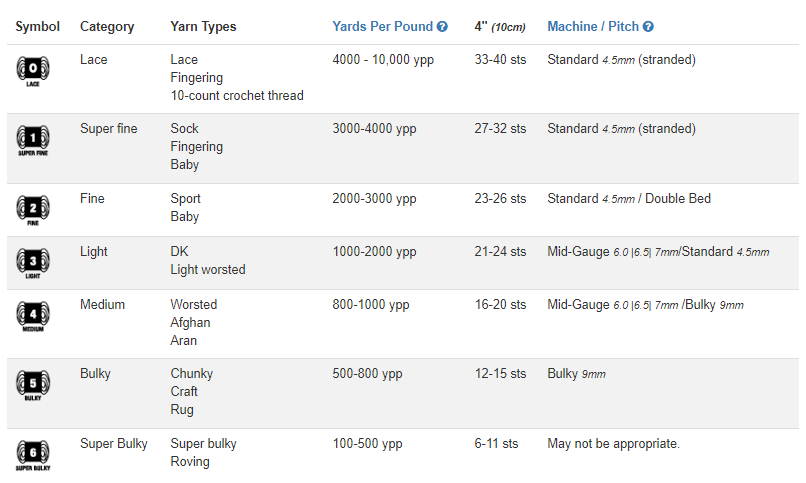Screen dimensions: 806x483
Task: Click the Medium weight 4 yarn symbol
Action: coord(33,316)
